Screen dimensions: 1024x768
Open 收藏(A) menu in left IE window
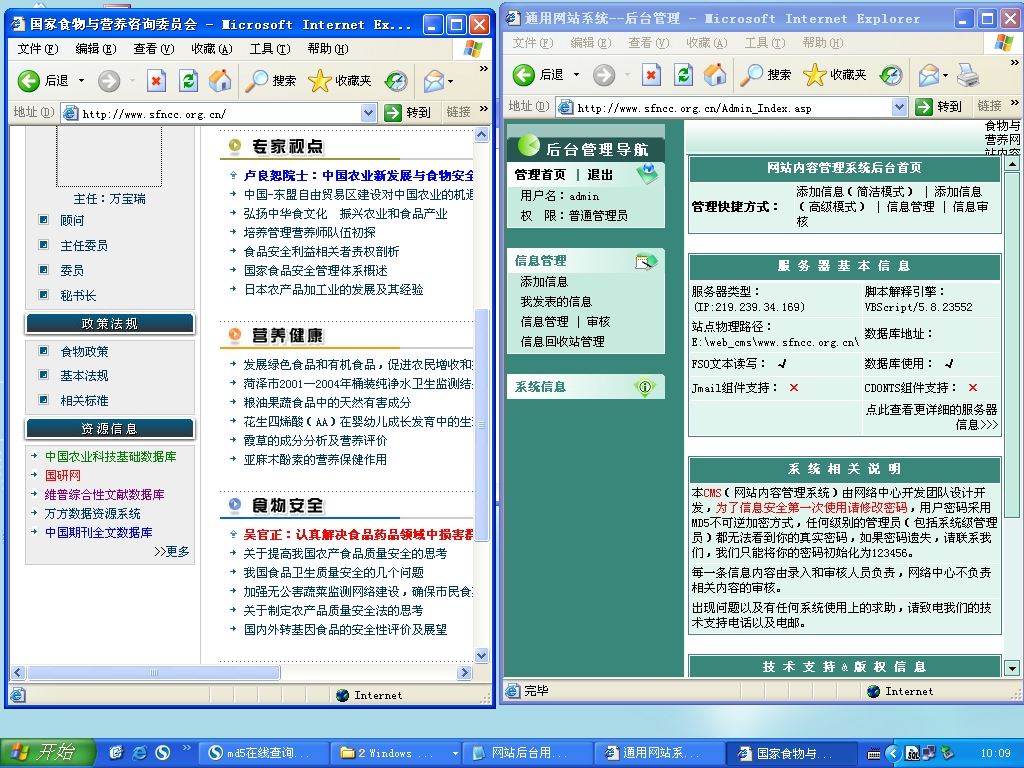pos(212,48)
